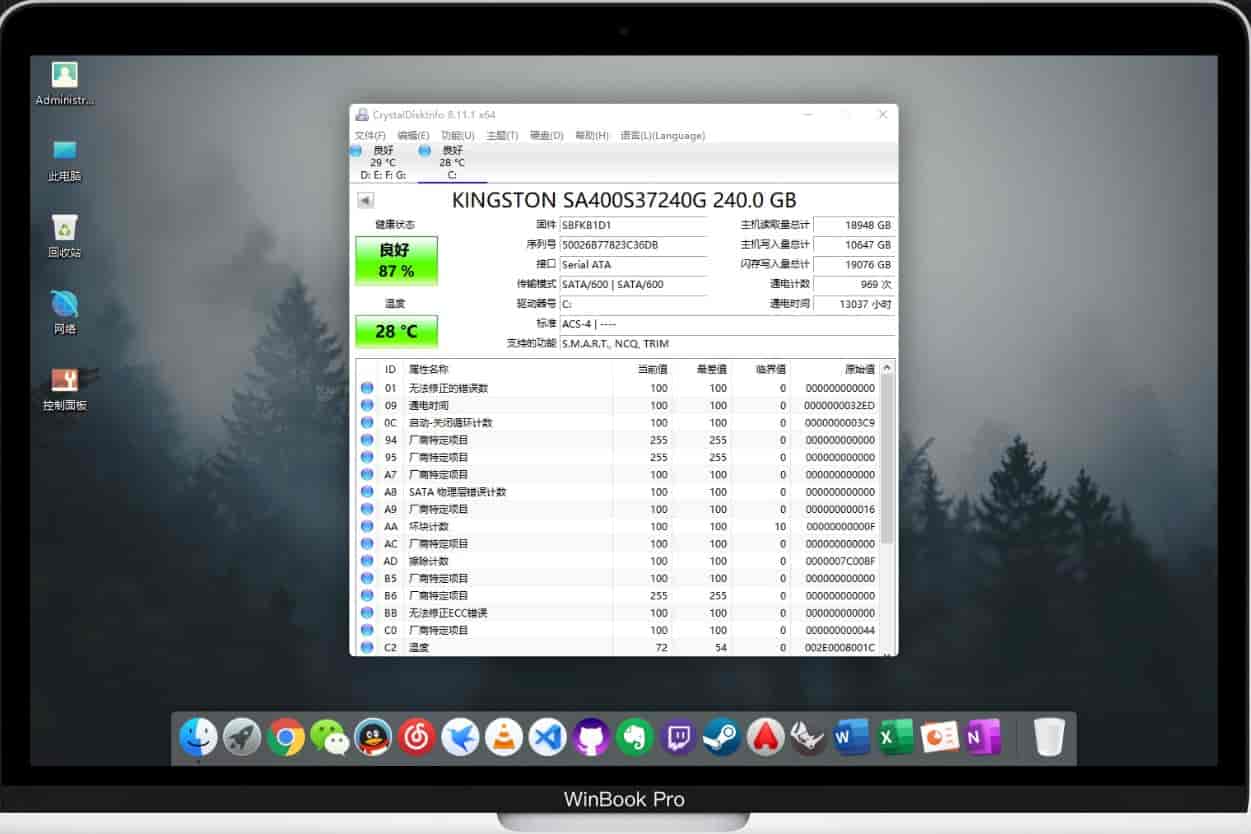This screenshot has height=834, width=1251.
Task: Open Finder from the dock
Action: tap(198, 738)
